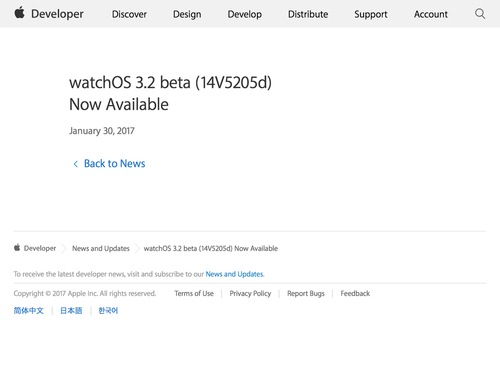Click the Copyright 2017 Apple Inc. text

click(85, 293)
